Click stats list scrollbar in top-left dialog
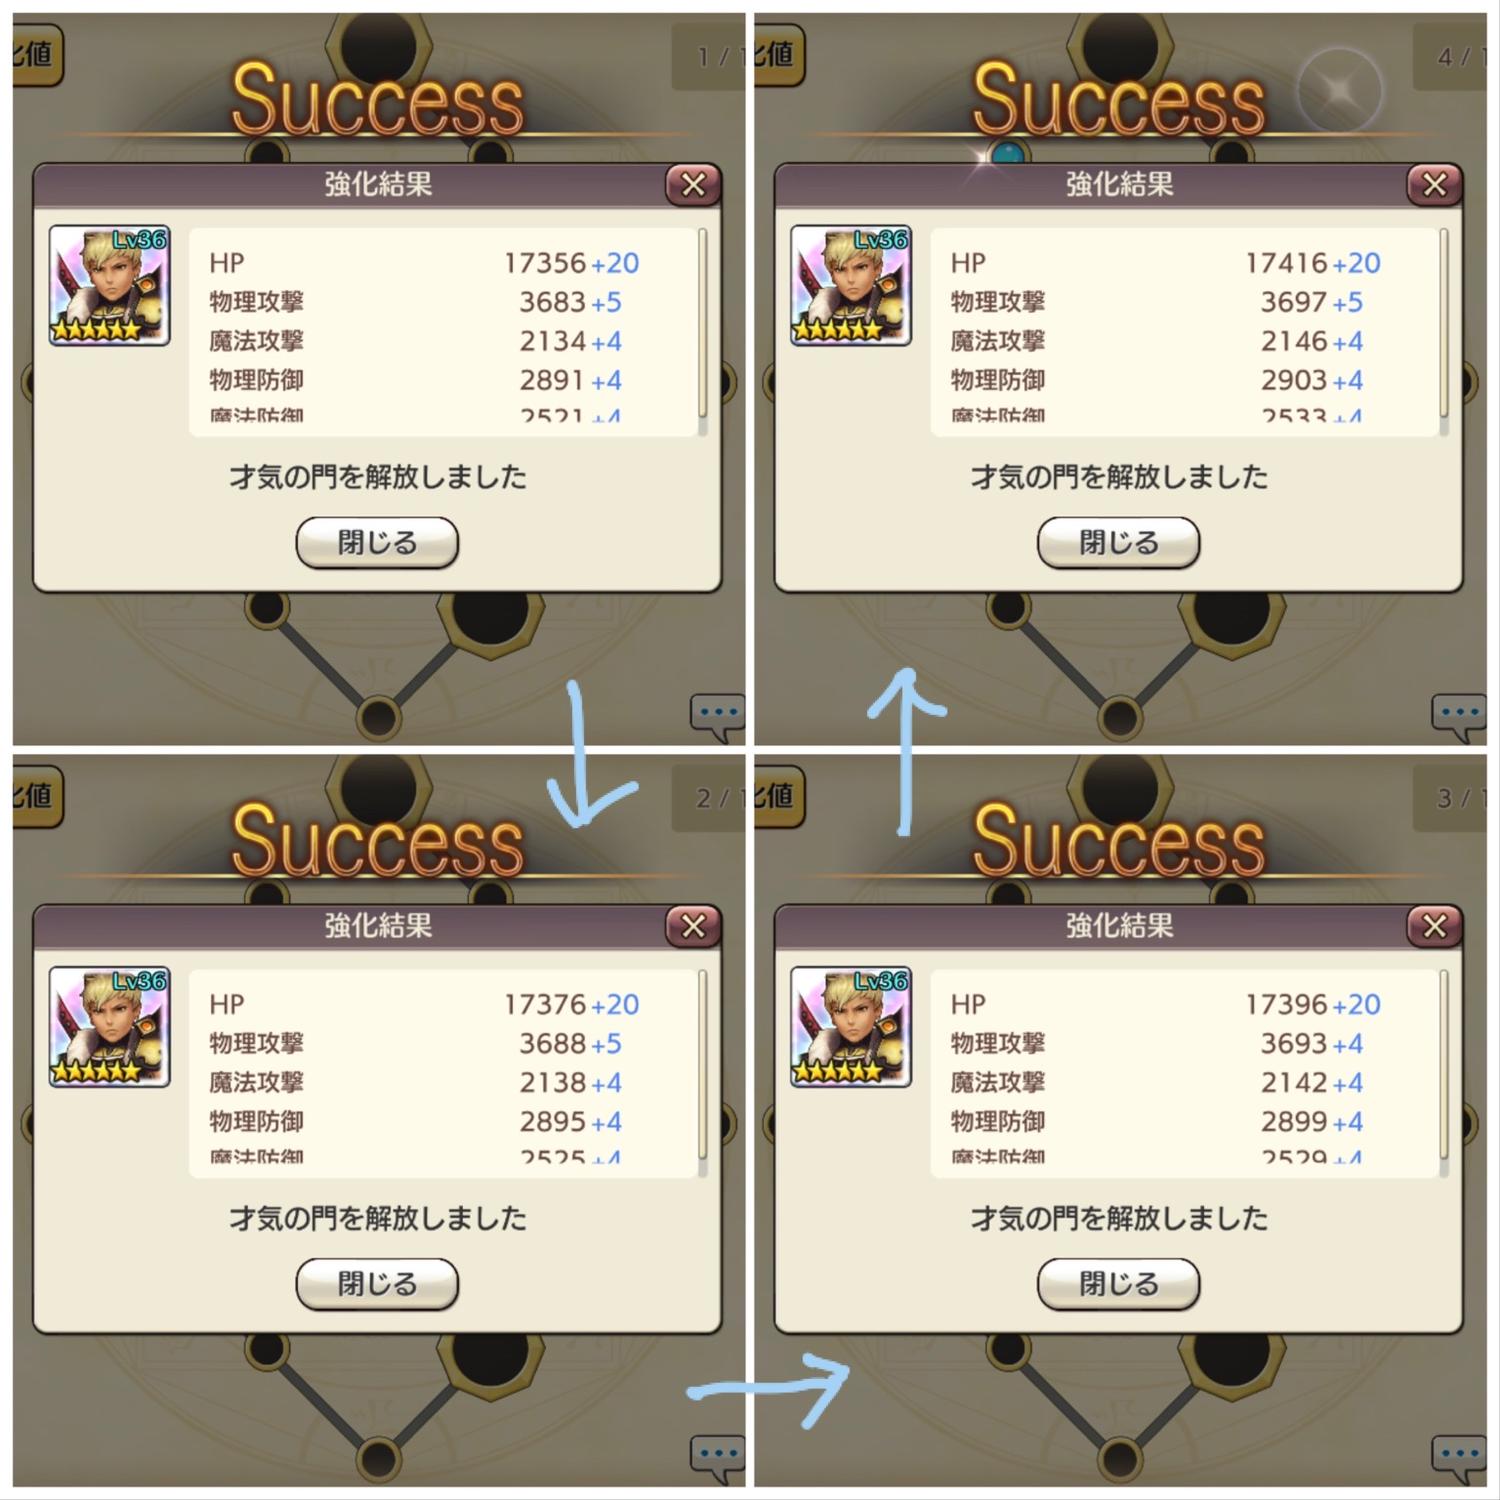Screen dimensions: 1500x1500 point(702,331)
